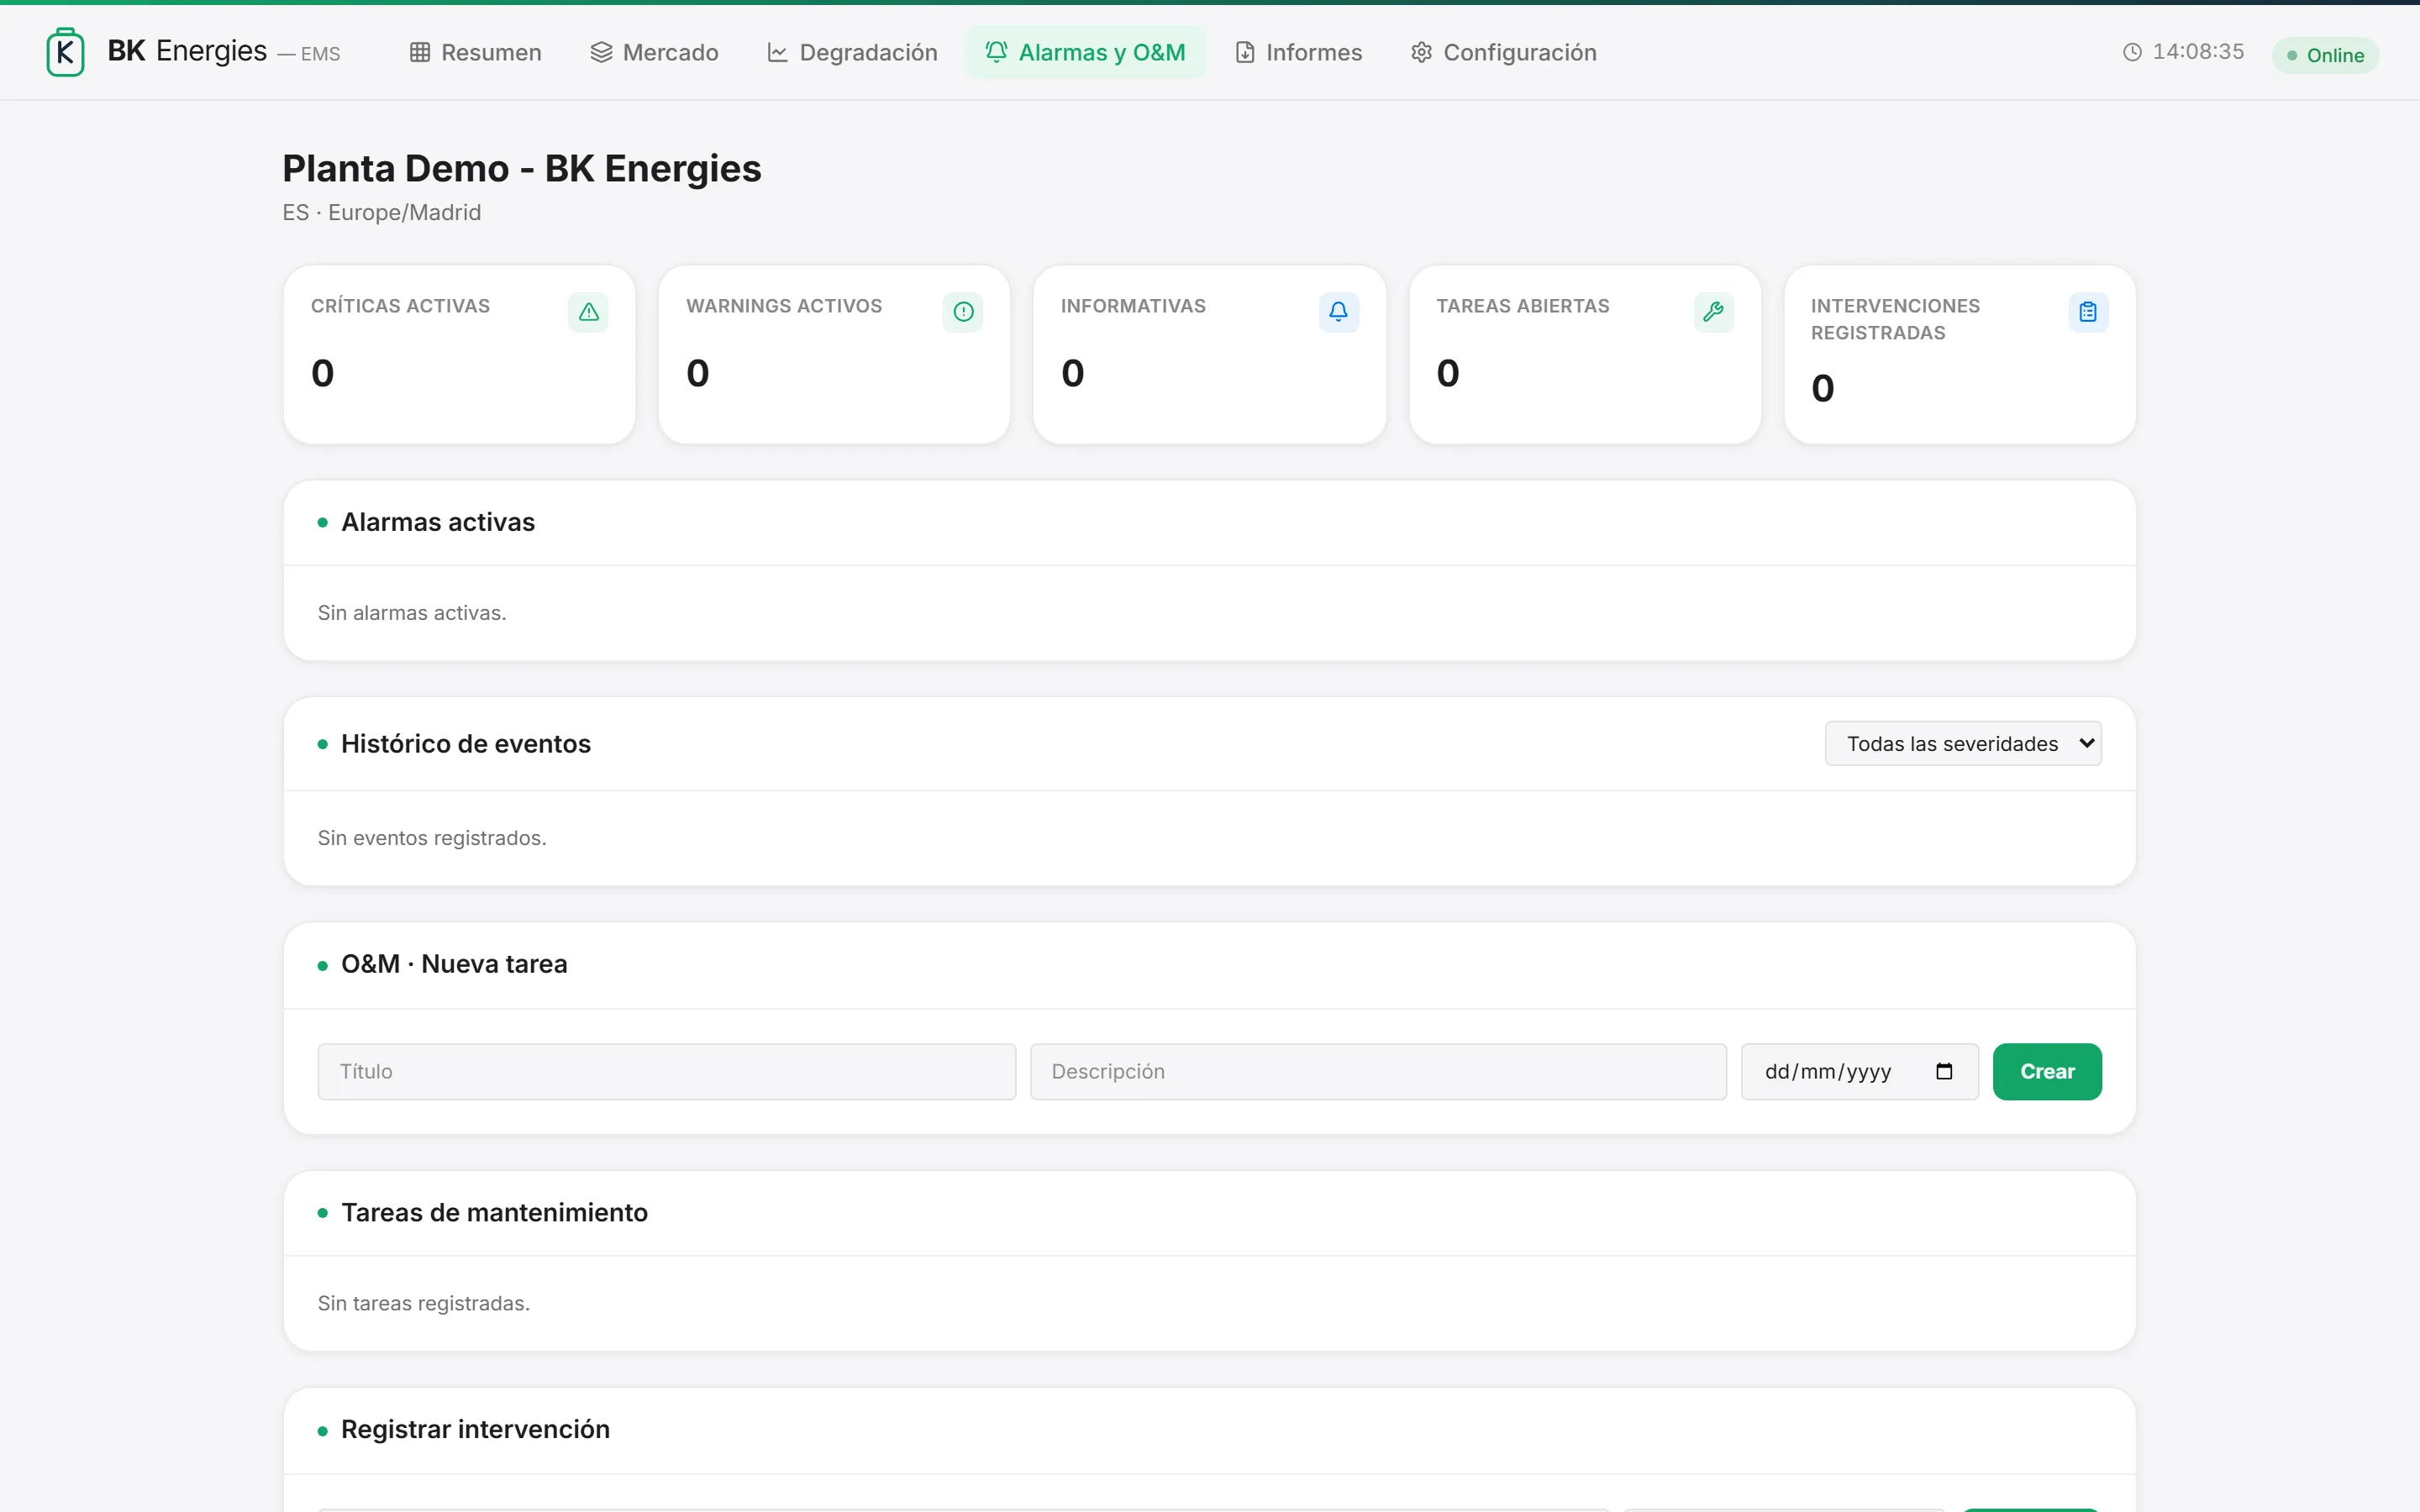Click the bell icon in Informativas card
2420x1512 pixels.
tap(1338, 312)
